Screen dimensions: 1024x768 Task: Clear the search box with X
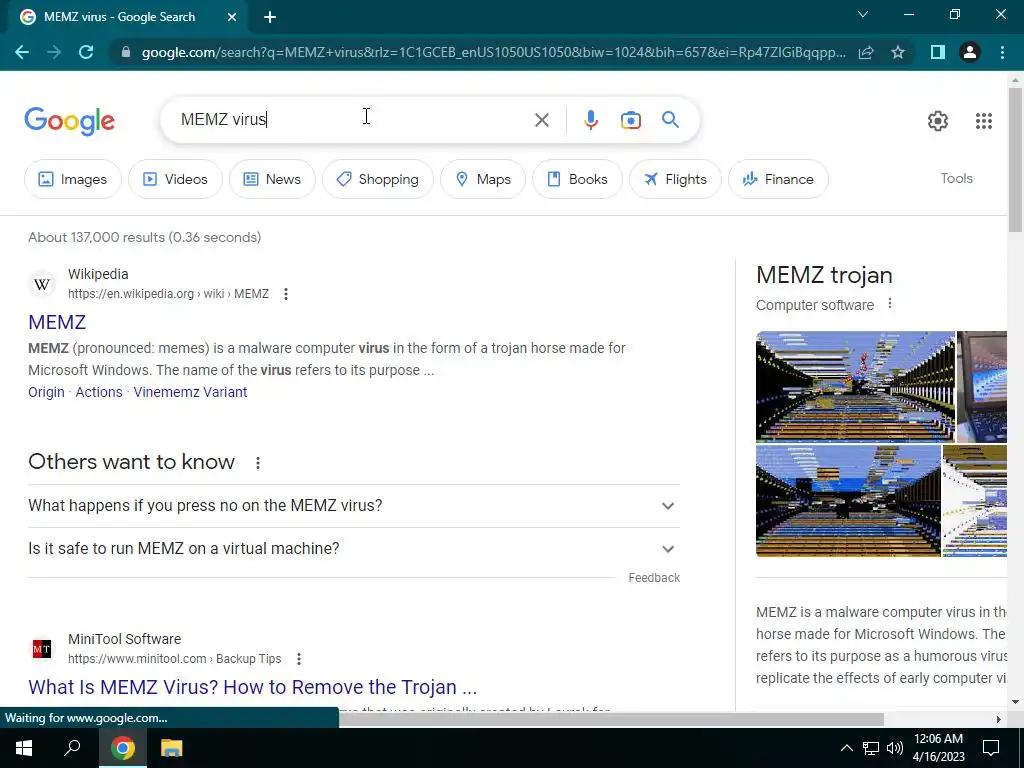click(541, 120)
